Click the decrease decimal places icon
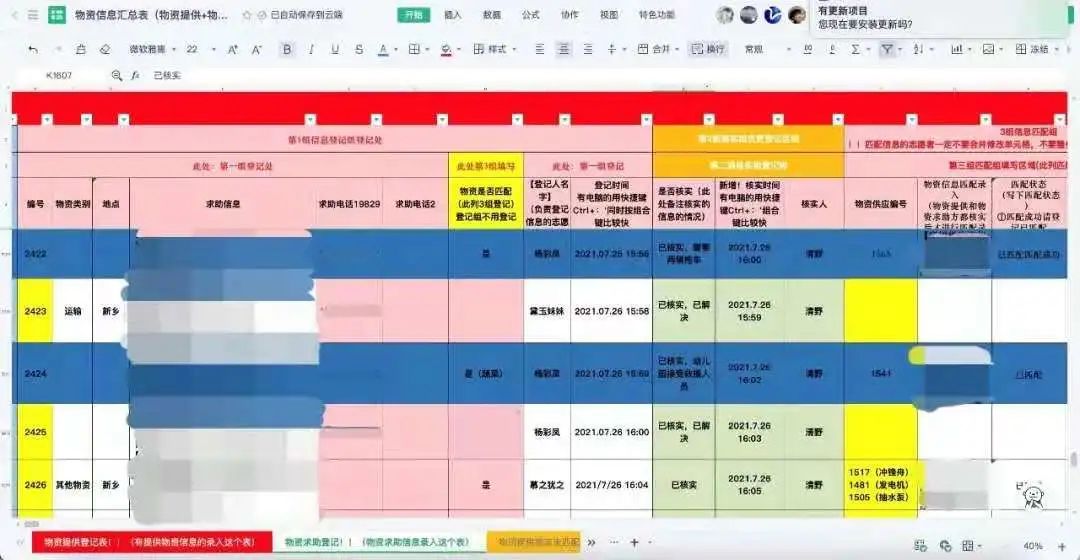The height and width of the screenshot is (560, 1080). tap(832, 50)
